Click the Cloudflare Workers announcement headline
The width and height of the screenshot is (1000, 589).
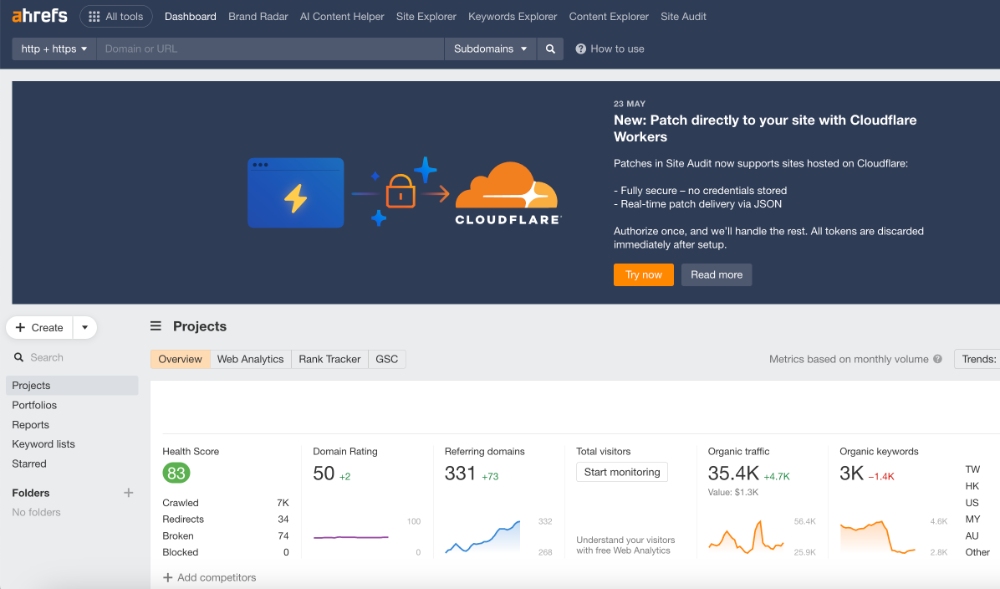point(765,128)
